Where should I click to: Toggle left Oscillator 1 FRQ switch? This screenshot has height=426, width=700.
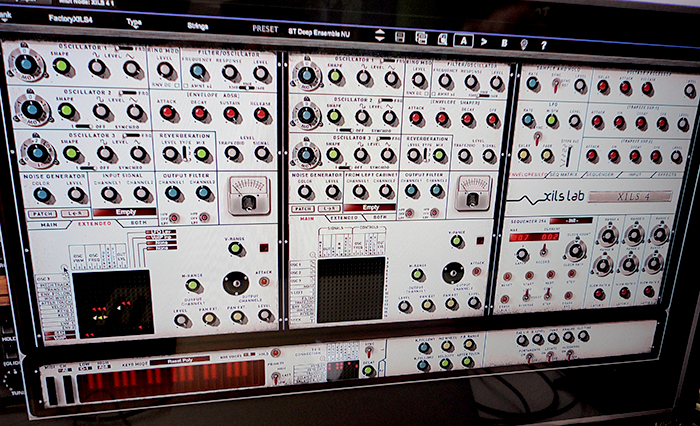click(x=124, y=48)
